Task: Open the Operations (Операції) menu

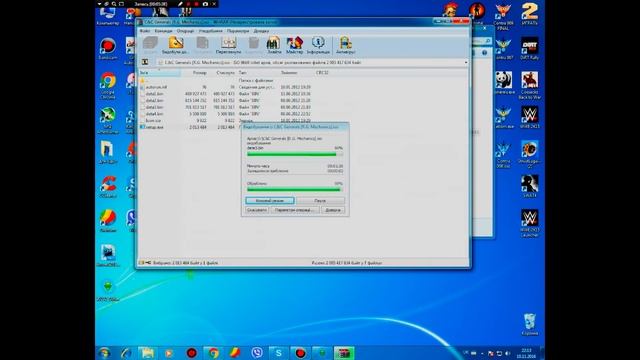Action: click(x=185, y=31)
